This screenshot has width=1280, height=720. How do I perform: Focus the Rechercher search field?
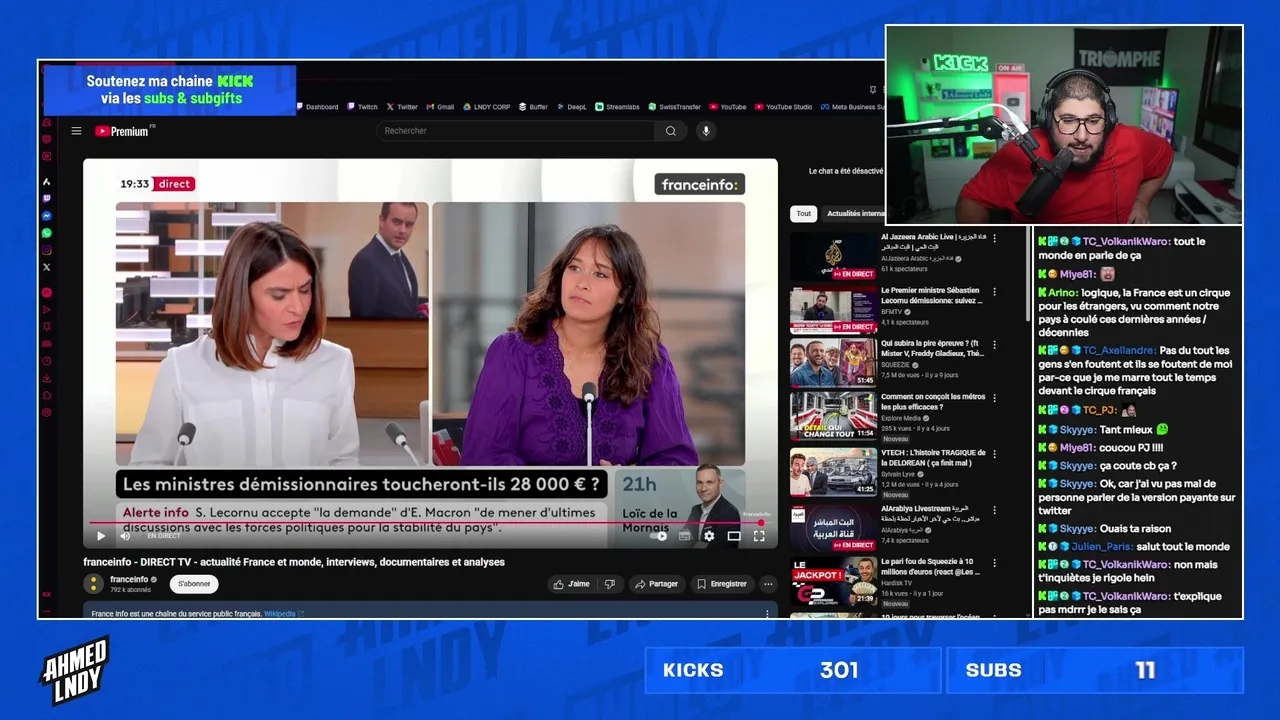pyautogui.click(x=516, y=131)
